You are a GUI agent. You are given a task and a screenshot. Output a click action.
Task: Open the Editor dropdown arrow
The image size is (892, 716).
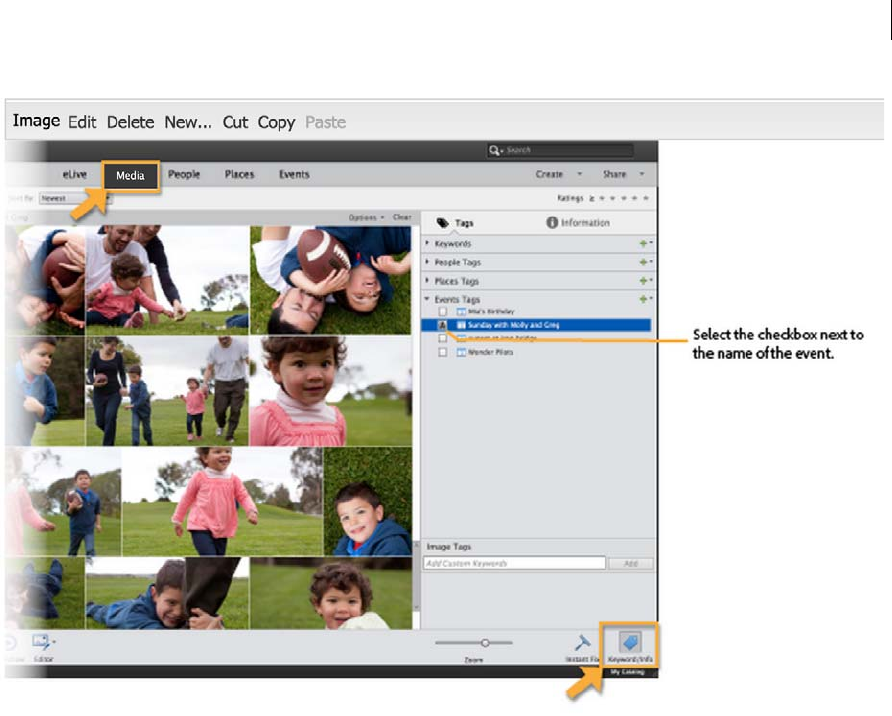[x=54, y=642]
